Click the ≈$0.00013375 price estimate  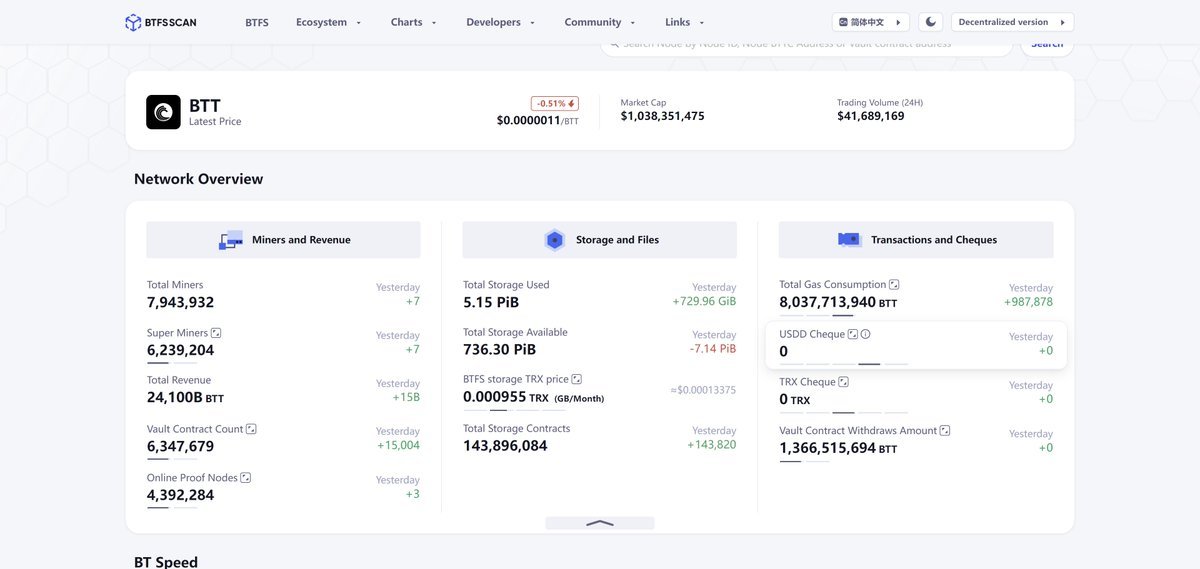click(703, 390)
